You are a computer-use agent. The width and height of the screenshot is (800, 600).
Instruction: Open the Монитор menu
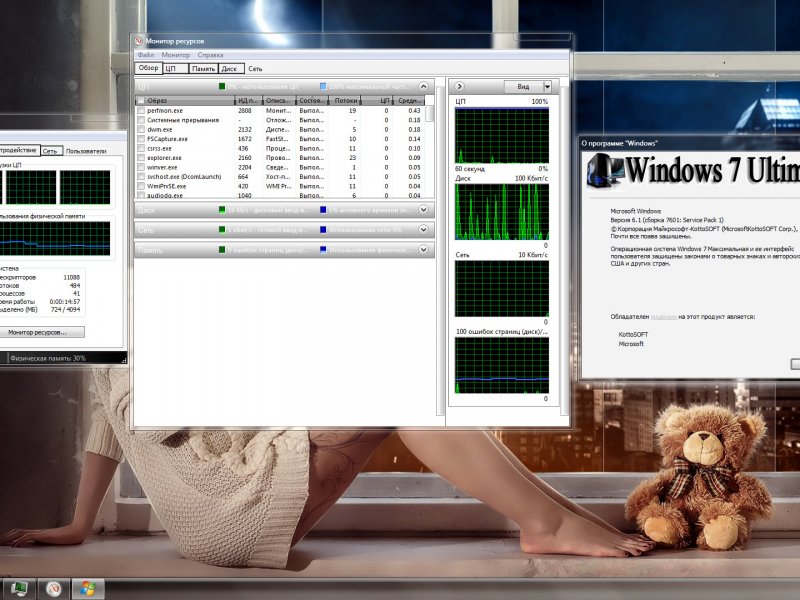[176, 55]
